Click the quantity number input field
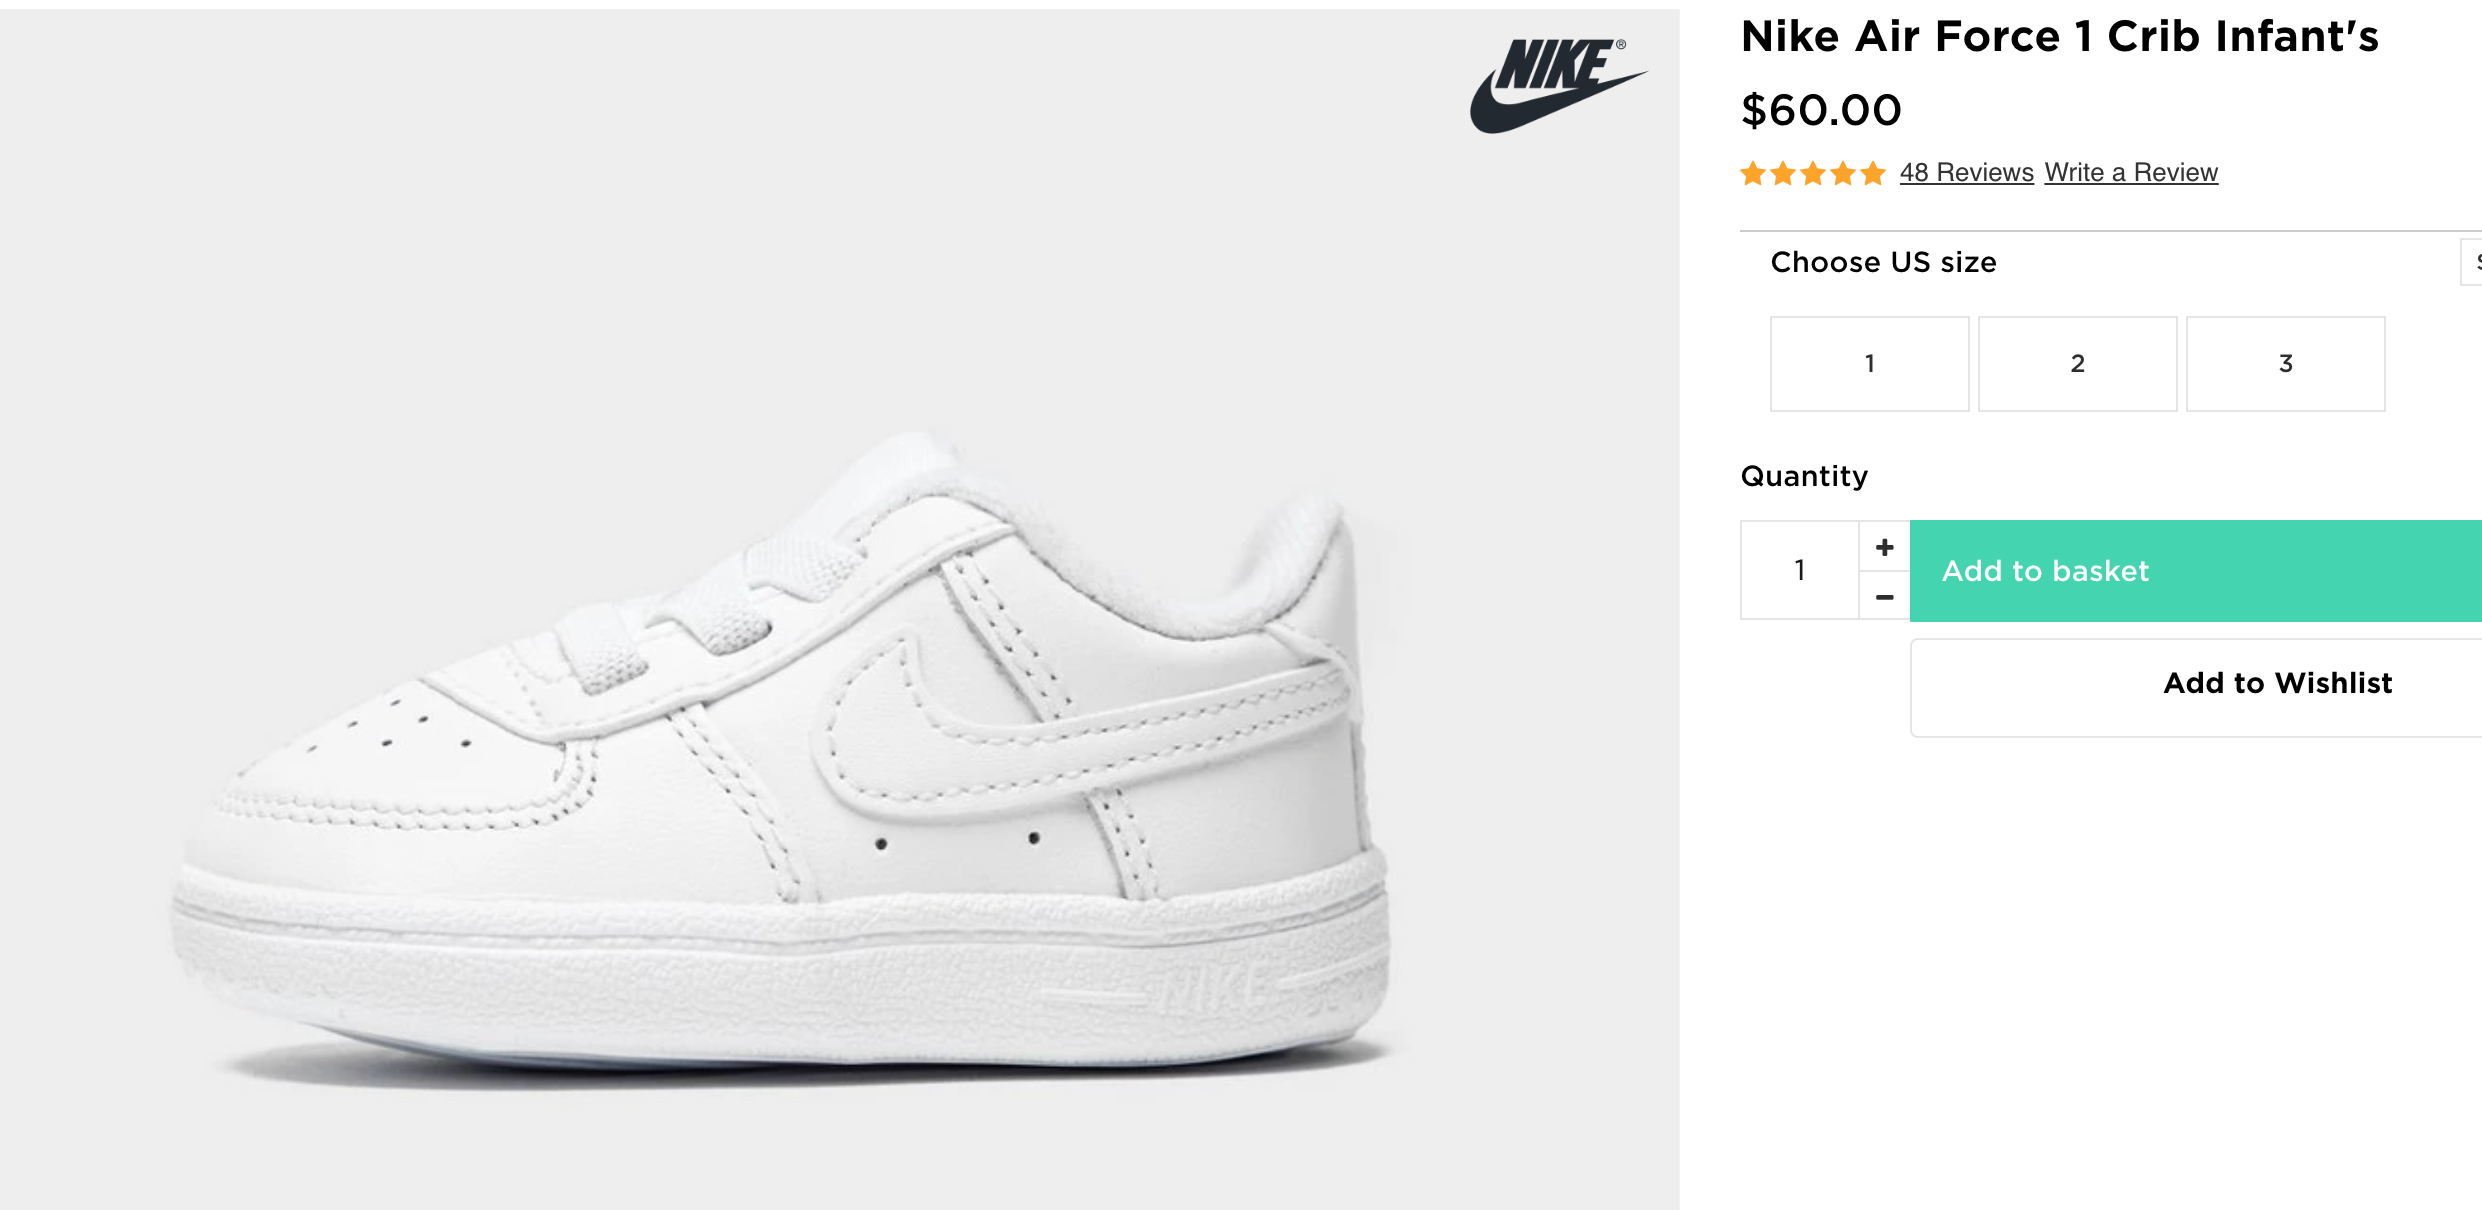 [x=1800, y=570]
